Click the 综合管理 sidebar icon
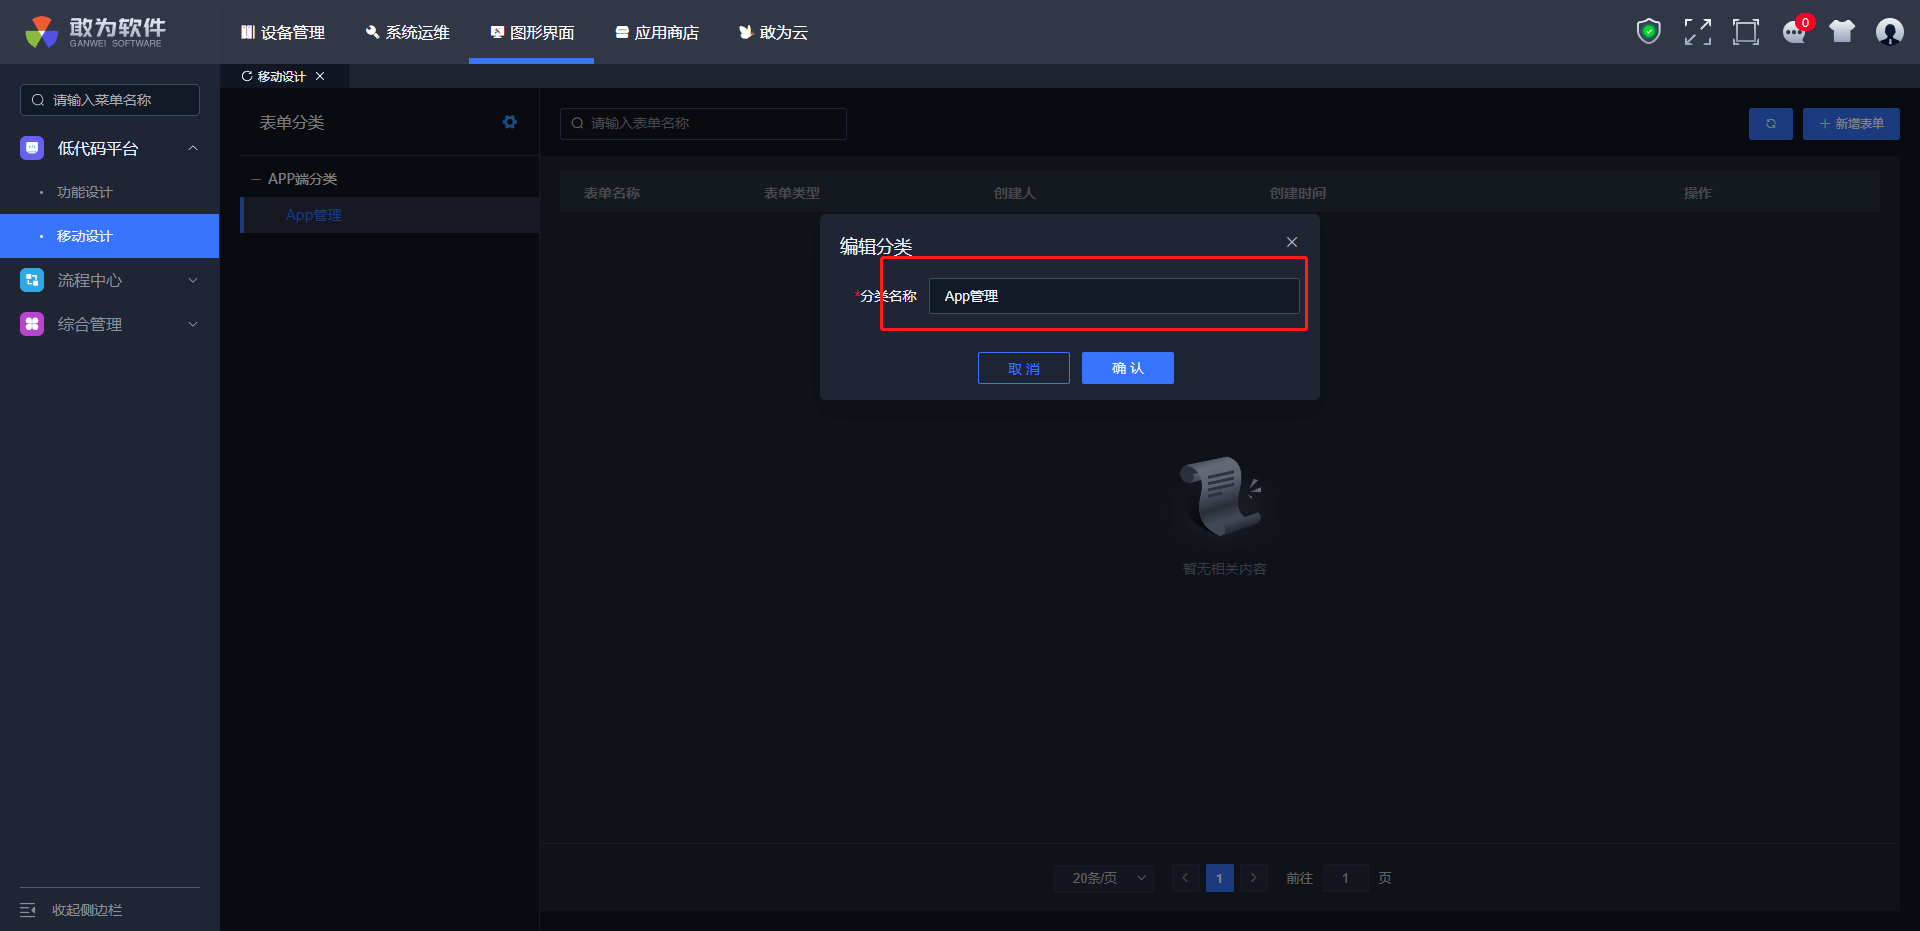 [x=32, y=324]
